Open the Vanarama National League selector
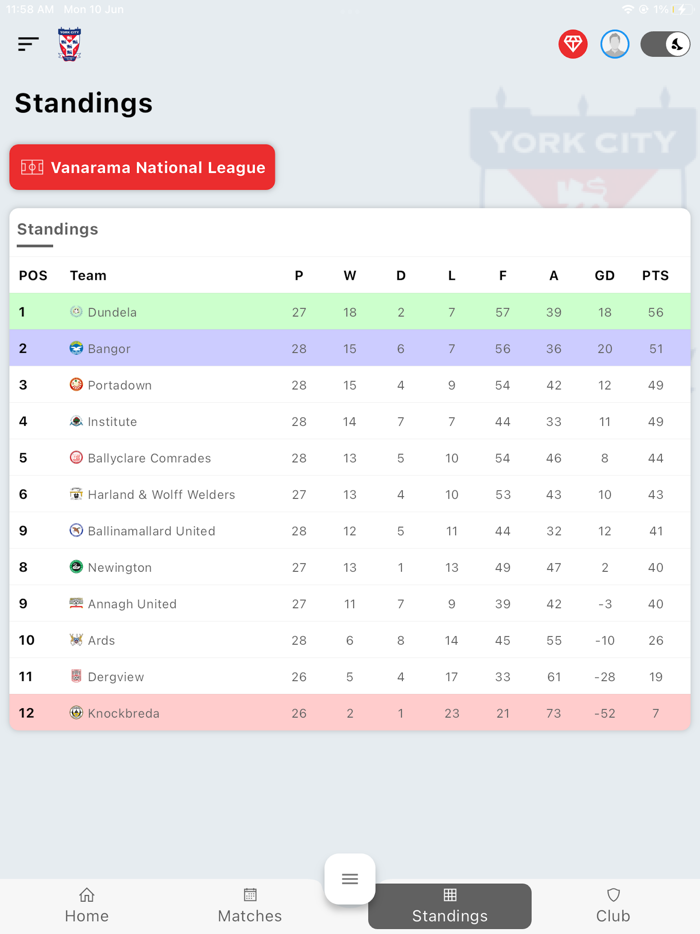Screen dimensions: 700x934 [141, 167]
